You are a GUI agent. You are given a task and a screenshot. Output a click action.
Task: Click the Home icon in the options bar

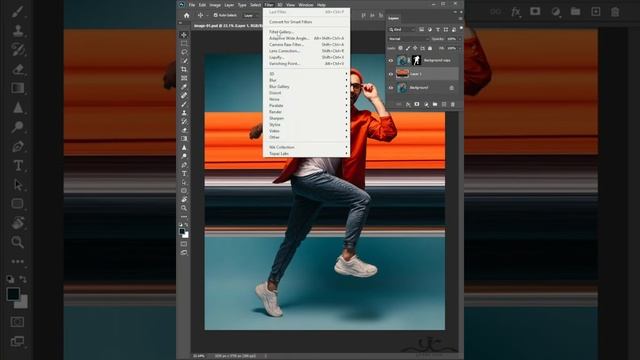tap(187, 16)
